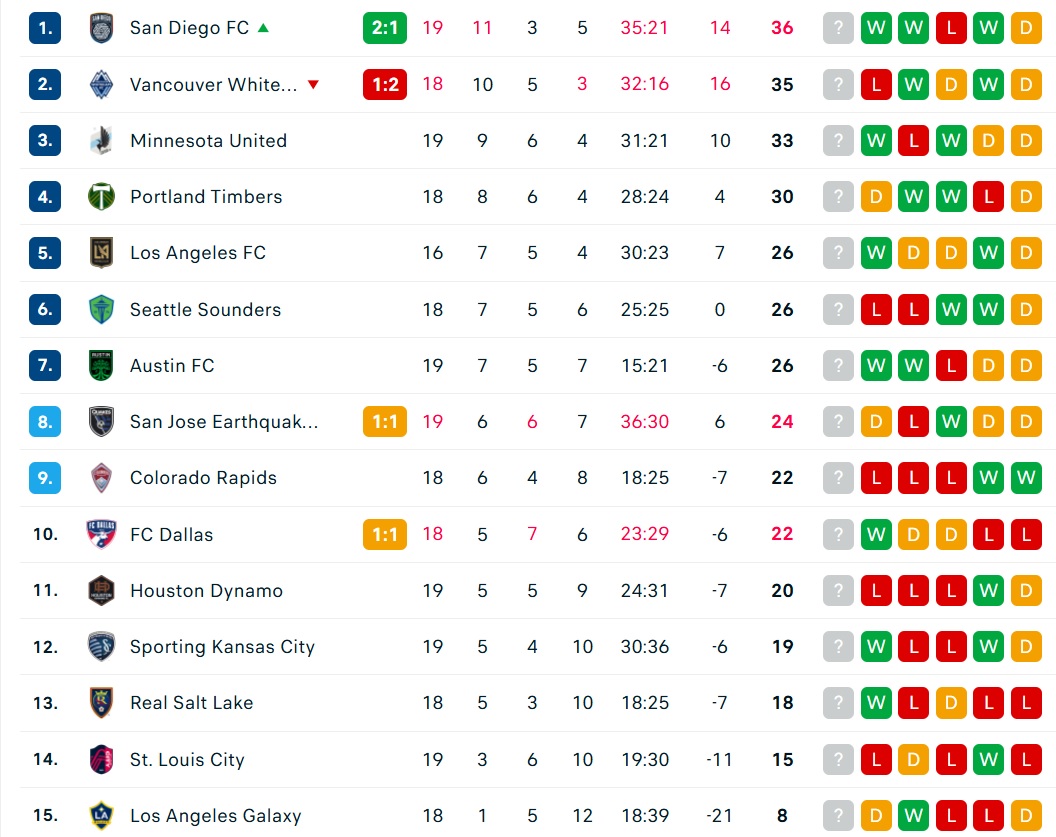This screenshot has height=837, width=1056.
Task: Select the Sporting Kansas City team name
Action: (x=222, y=647)
